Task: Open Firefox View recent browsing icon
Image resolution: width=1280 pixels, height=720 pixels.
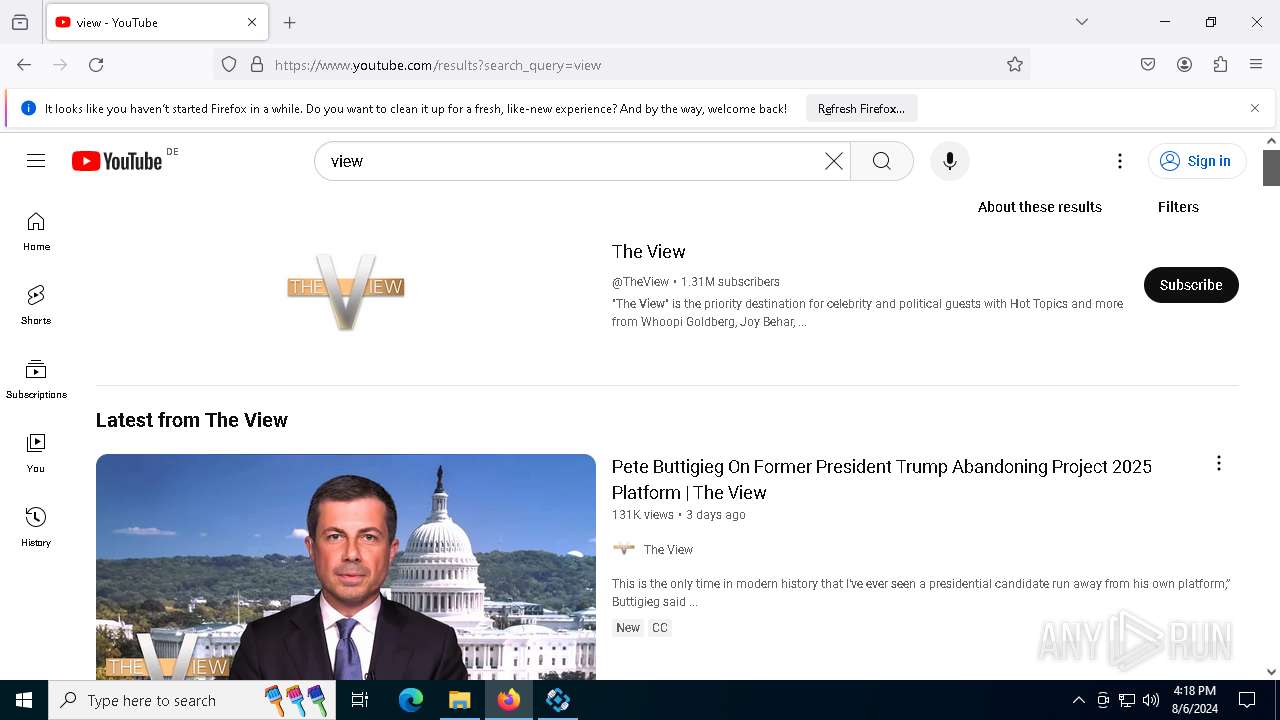Action: coord(20,22)
